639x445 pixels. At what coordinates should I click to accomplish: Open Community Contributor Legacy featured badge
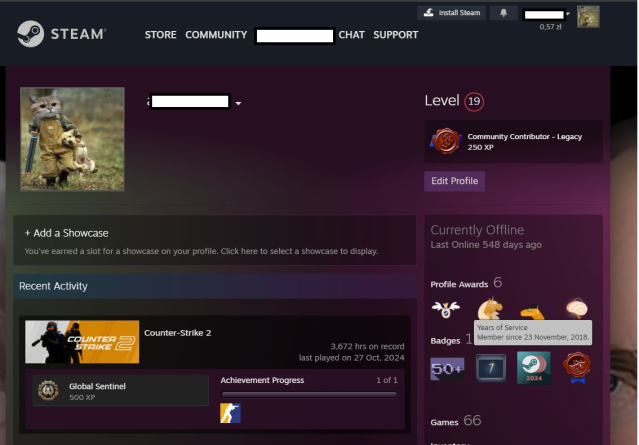[513, 141]
